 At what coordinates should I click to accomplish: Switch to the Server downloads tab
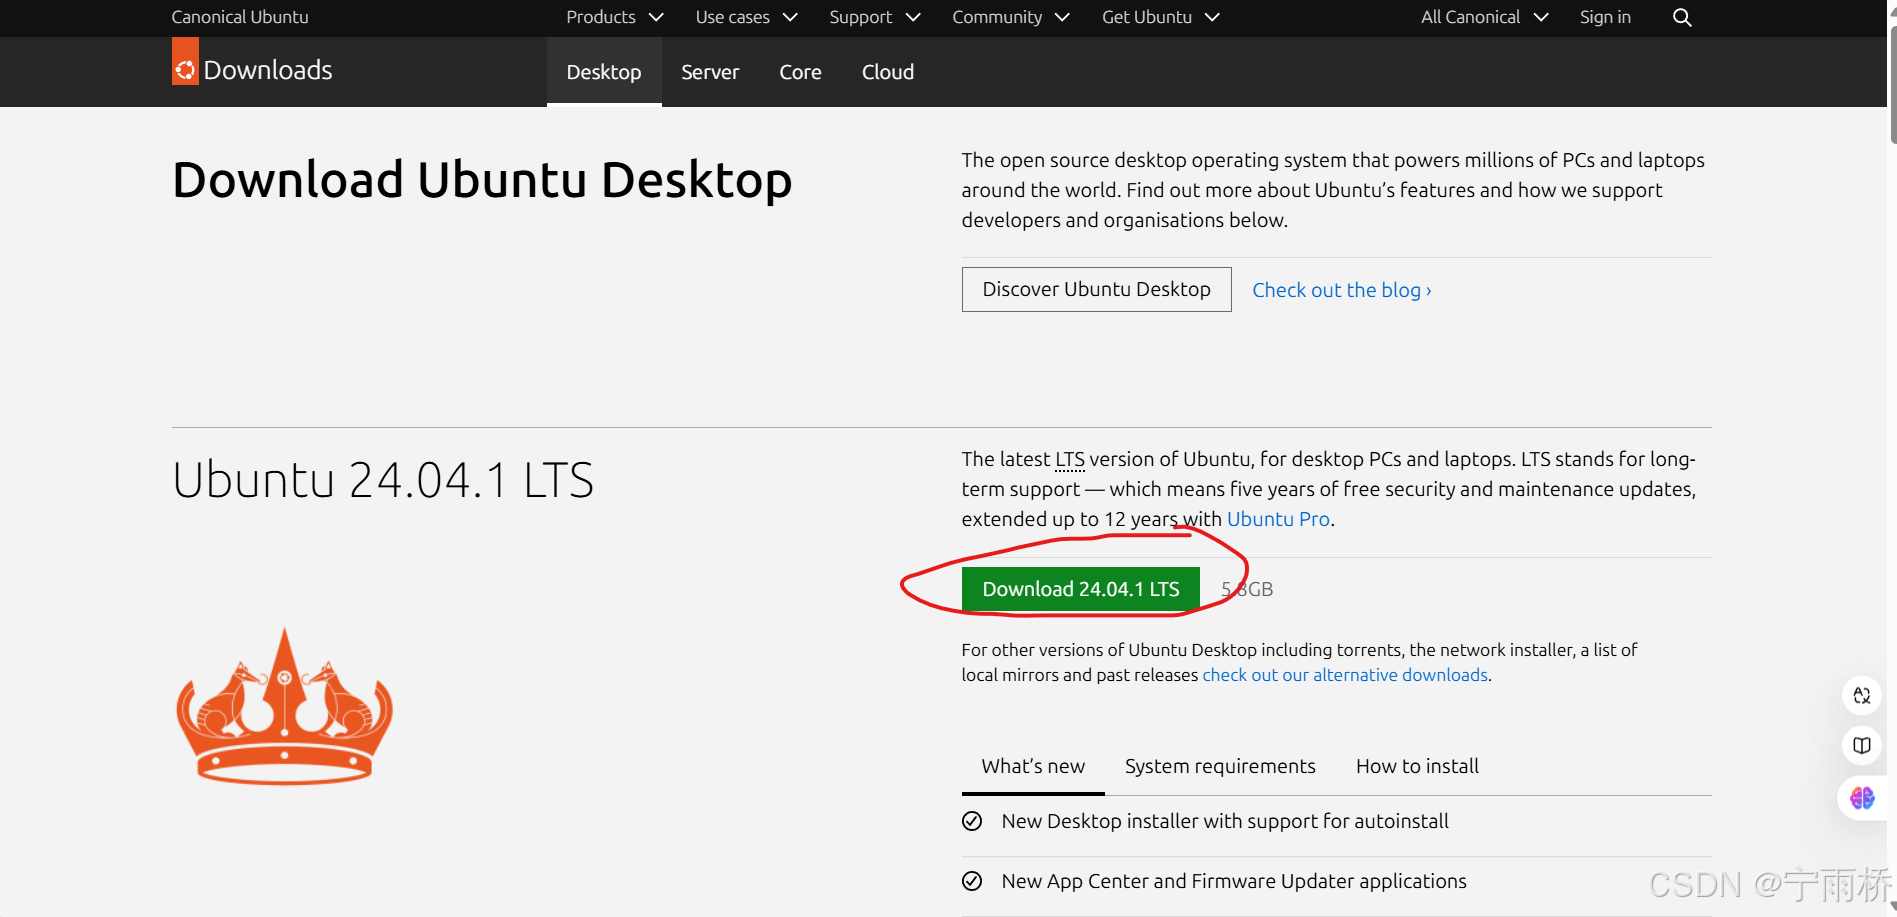[710, 72]
